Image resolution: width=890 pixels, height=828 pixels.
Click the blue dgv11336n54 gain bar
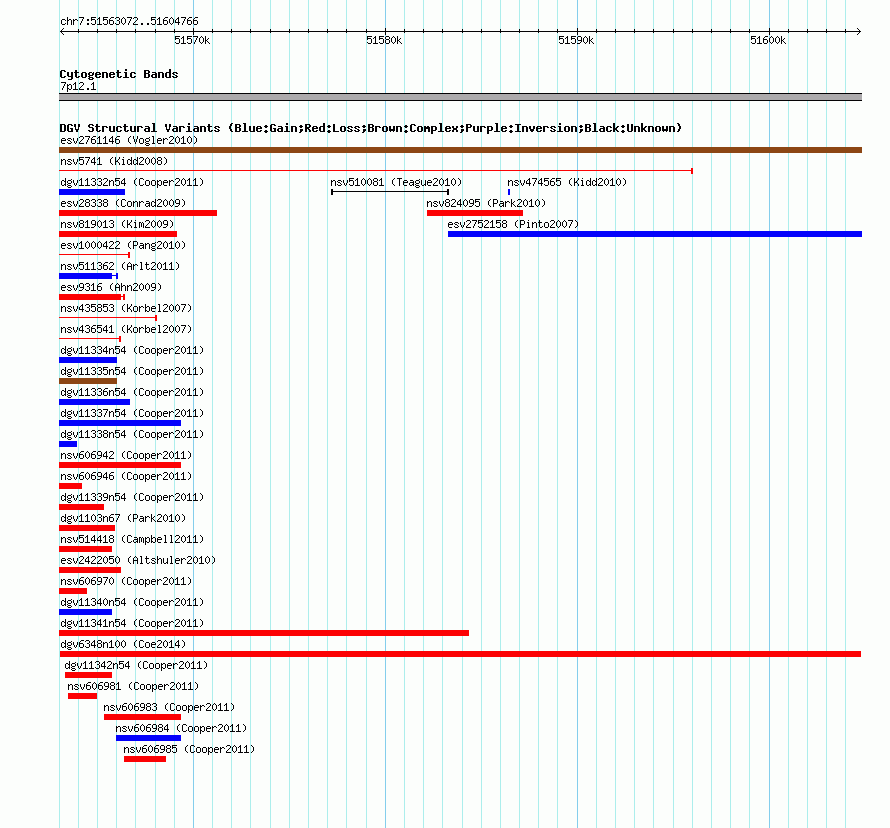(94, 402)
